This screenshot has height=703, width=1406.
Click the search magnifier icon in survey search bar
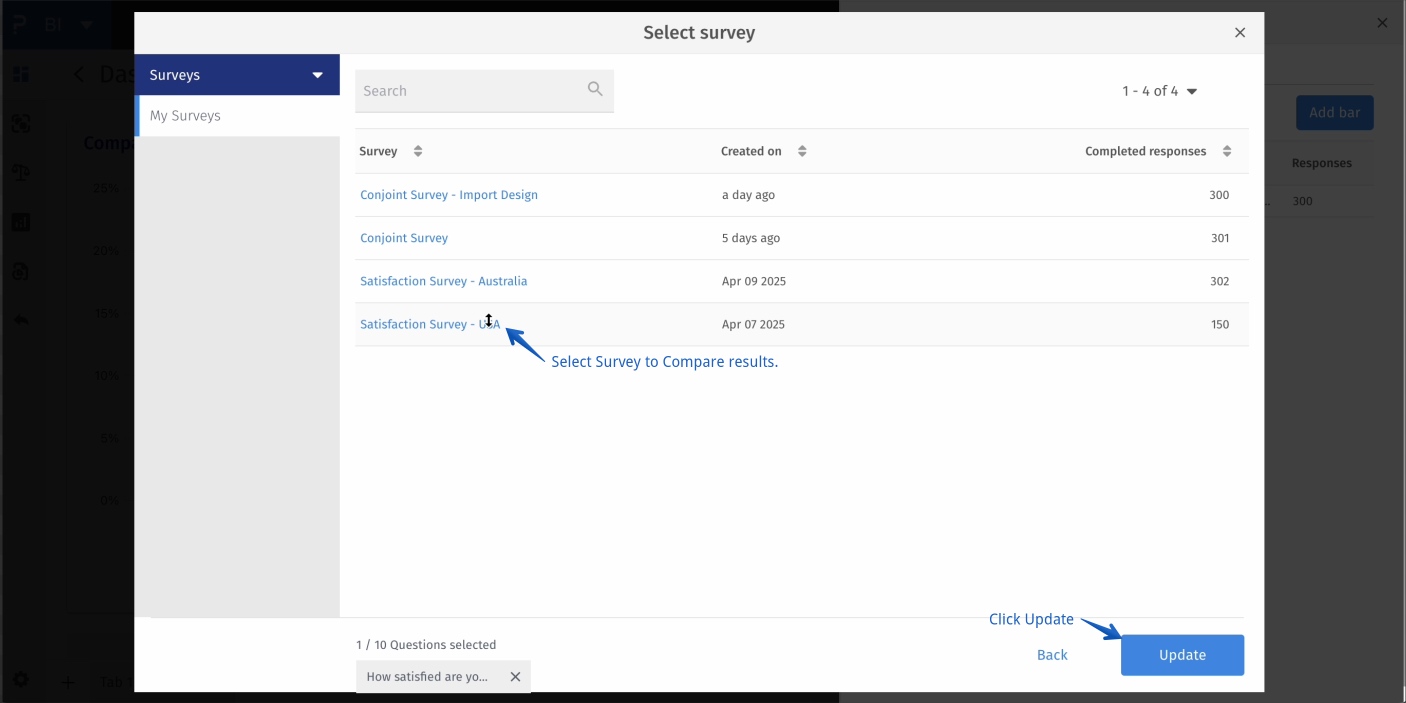tap(595, 89)
